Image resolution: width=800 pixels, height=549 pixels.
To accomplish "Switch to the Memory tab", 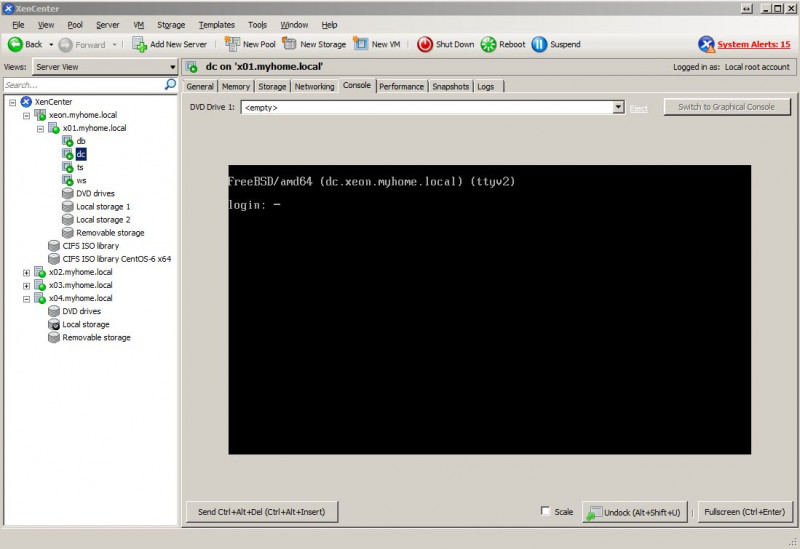I will pos(236,86).
